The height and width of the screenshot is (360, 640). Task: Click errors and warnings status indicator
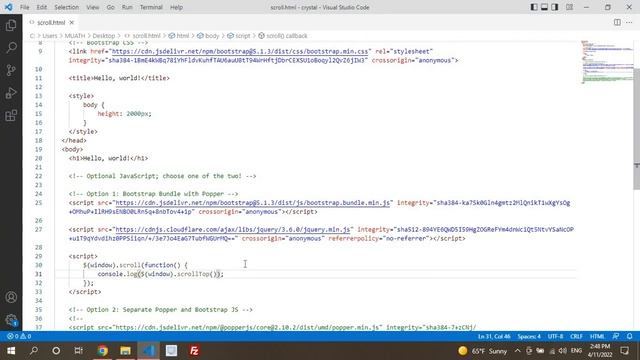coord(19,336)
